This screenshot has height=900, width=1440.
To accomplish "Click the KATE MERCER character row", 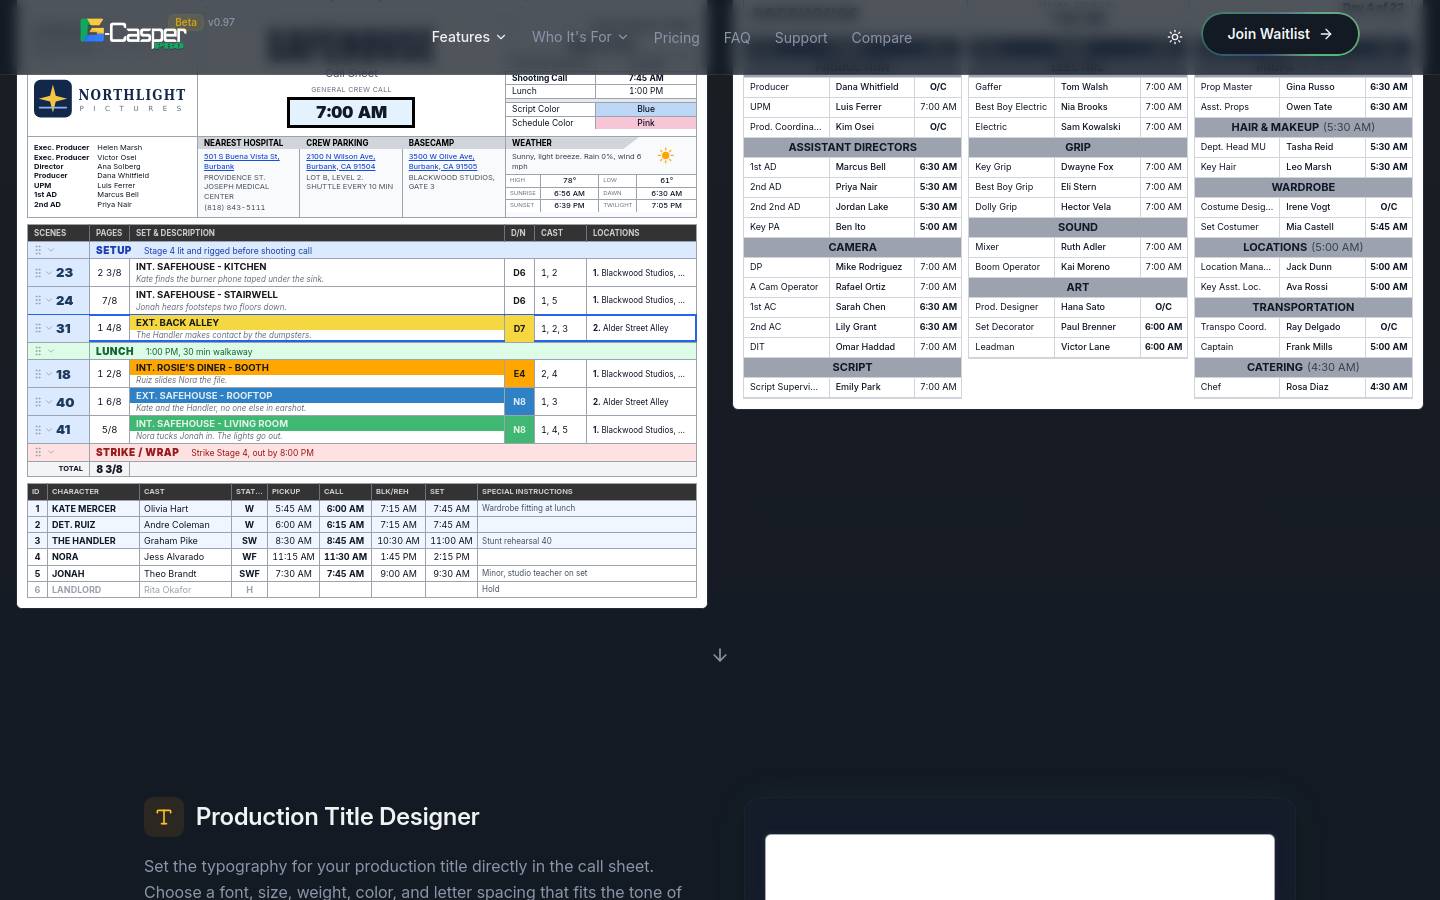I will pos(362,508).
